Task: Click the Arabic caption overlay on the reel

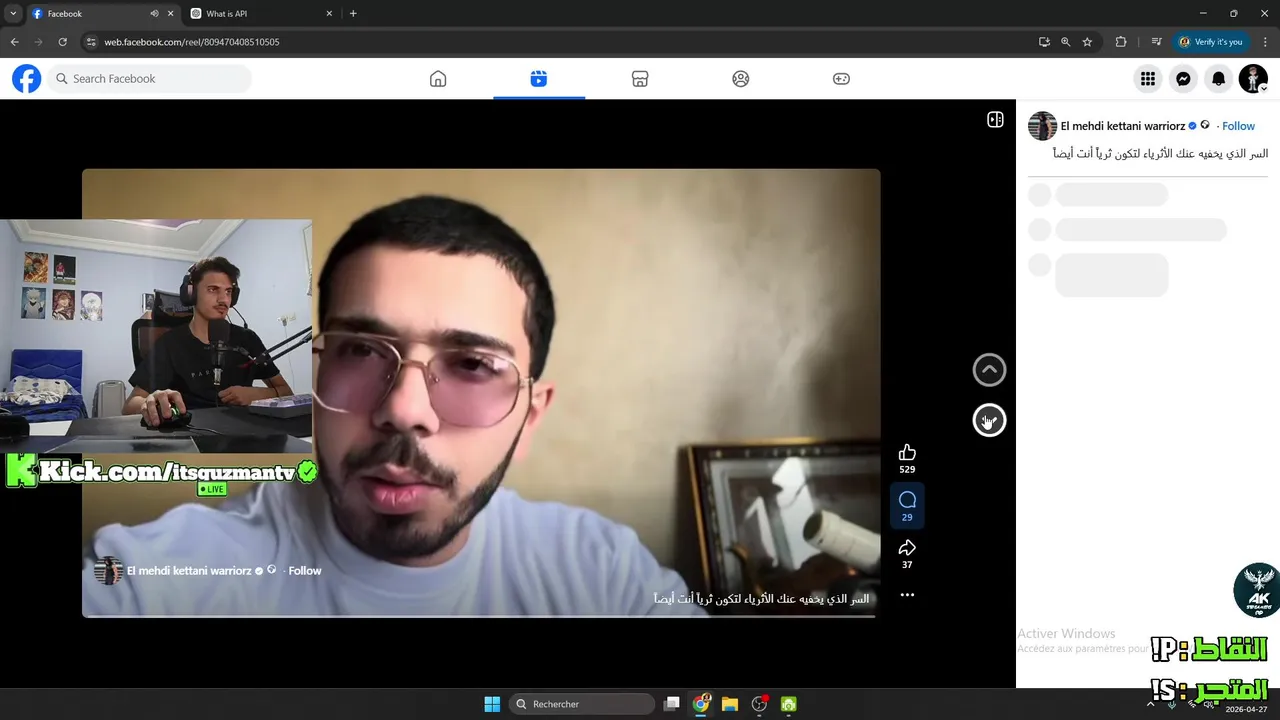Action: pos(761,599)
